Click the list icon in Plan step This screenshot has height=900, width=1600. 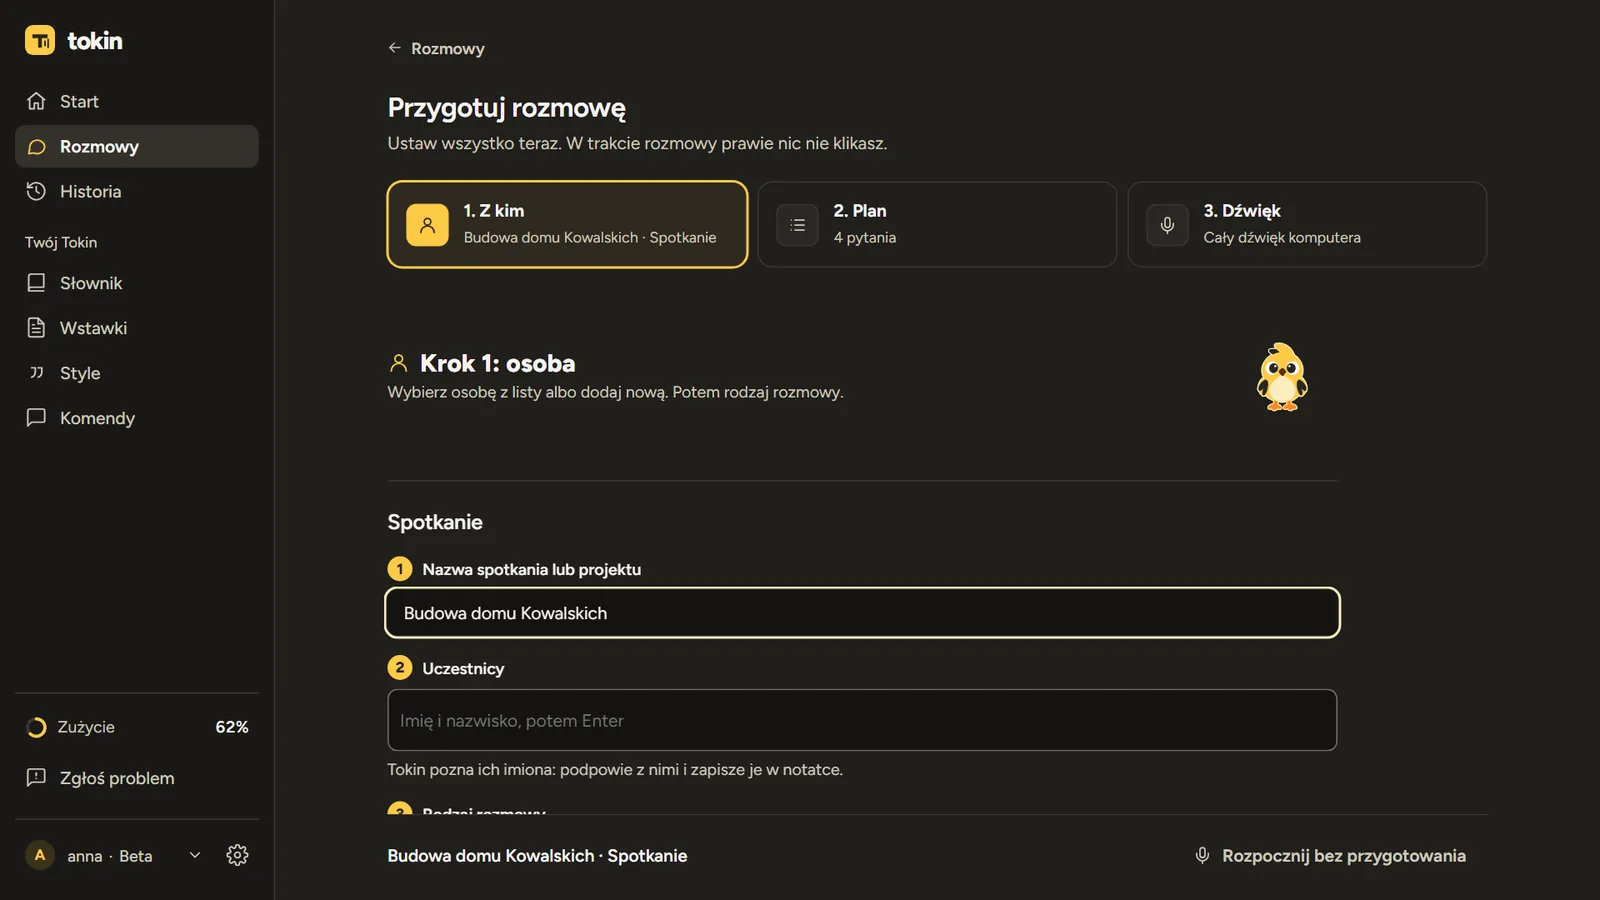[797, 225]
